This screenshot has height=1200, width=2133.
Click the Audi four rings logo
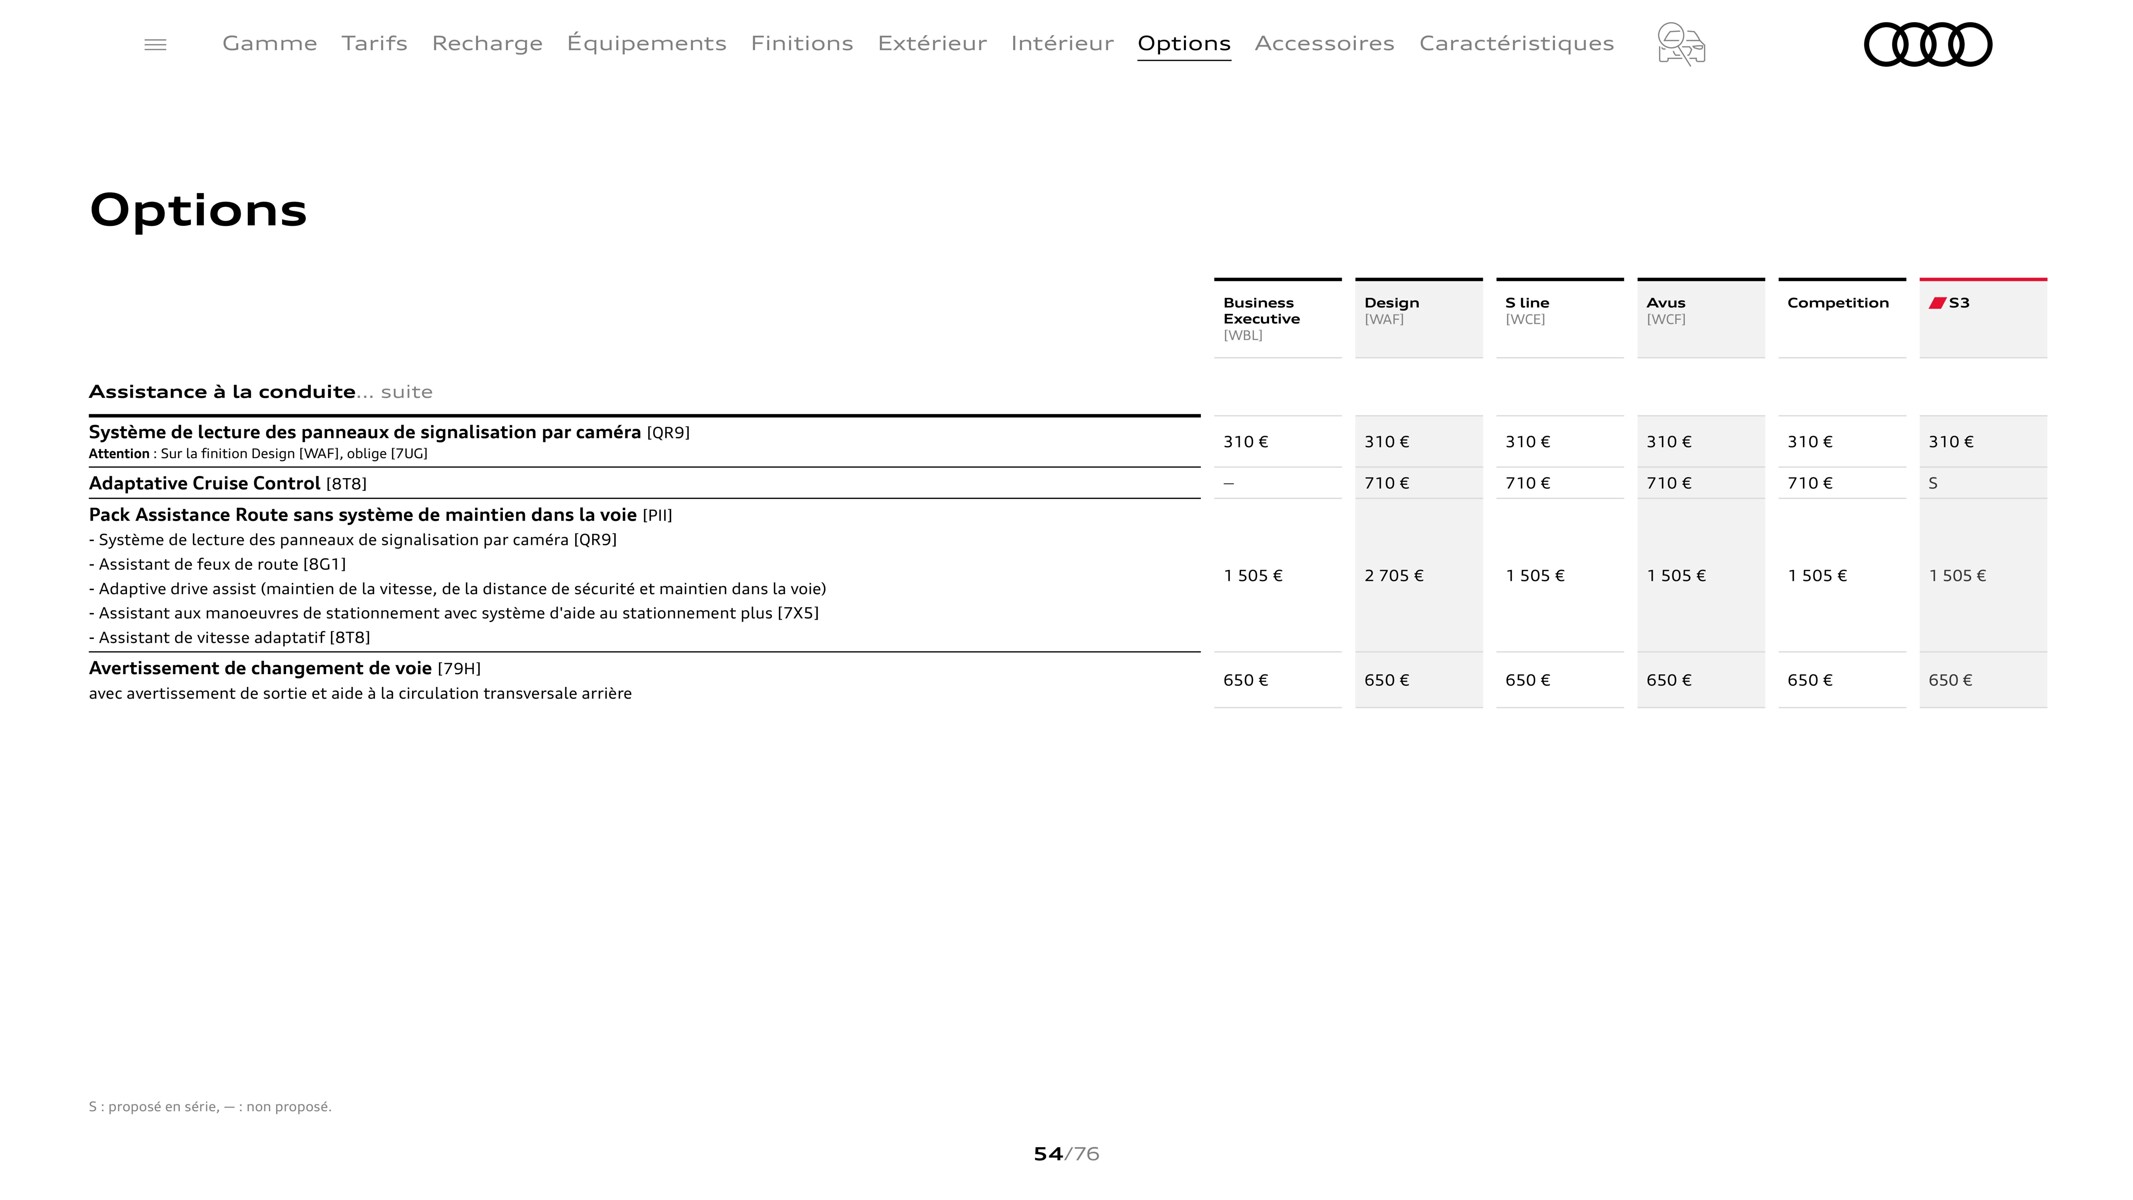coord(1928,44)
